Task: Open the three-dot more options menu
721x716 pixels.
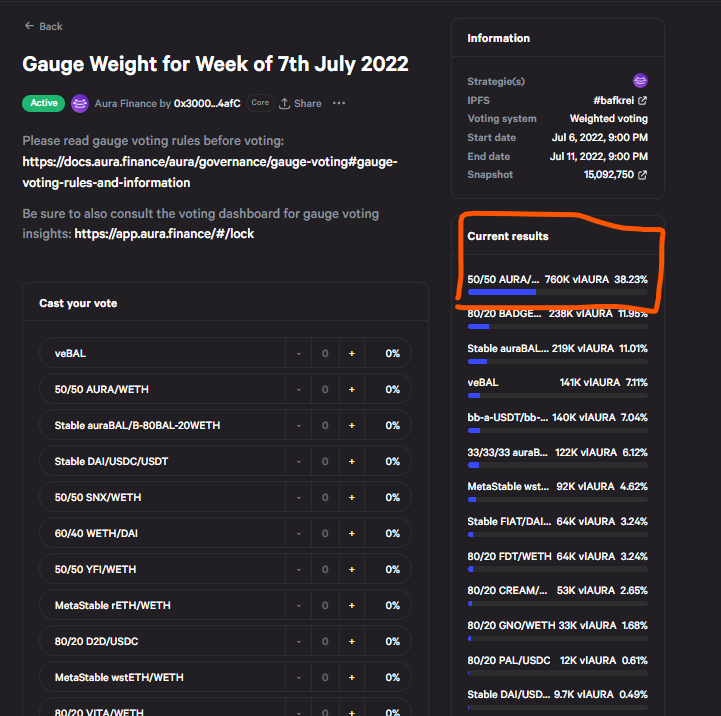Action: pos(339,103)
